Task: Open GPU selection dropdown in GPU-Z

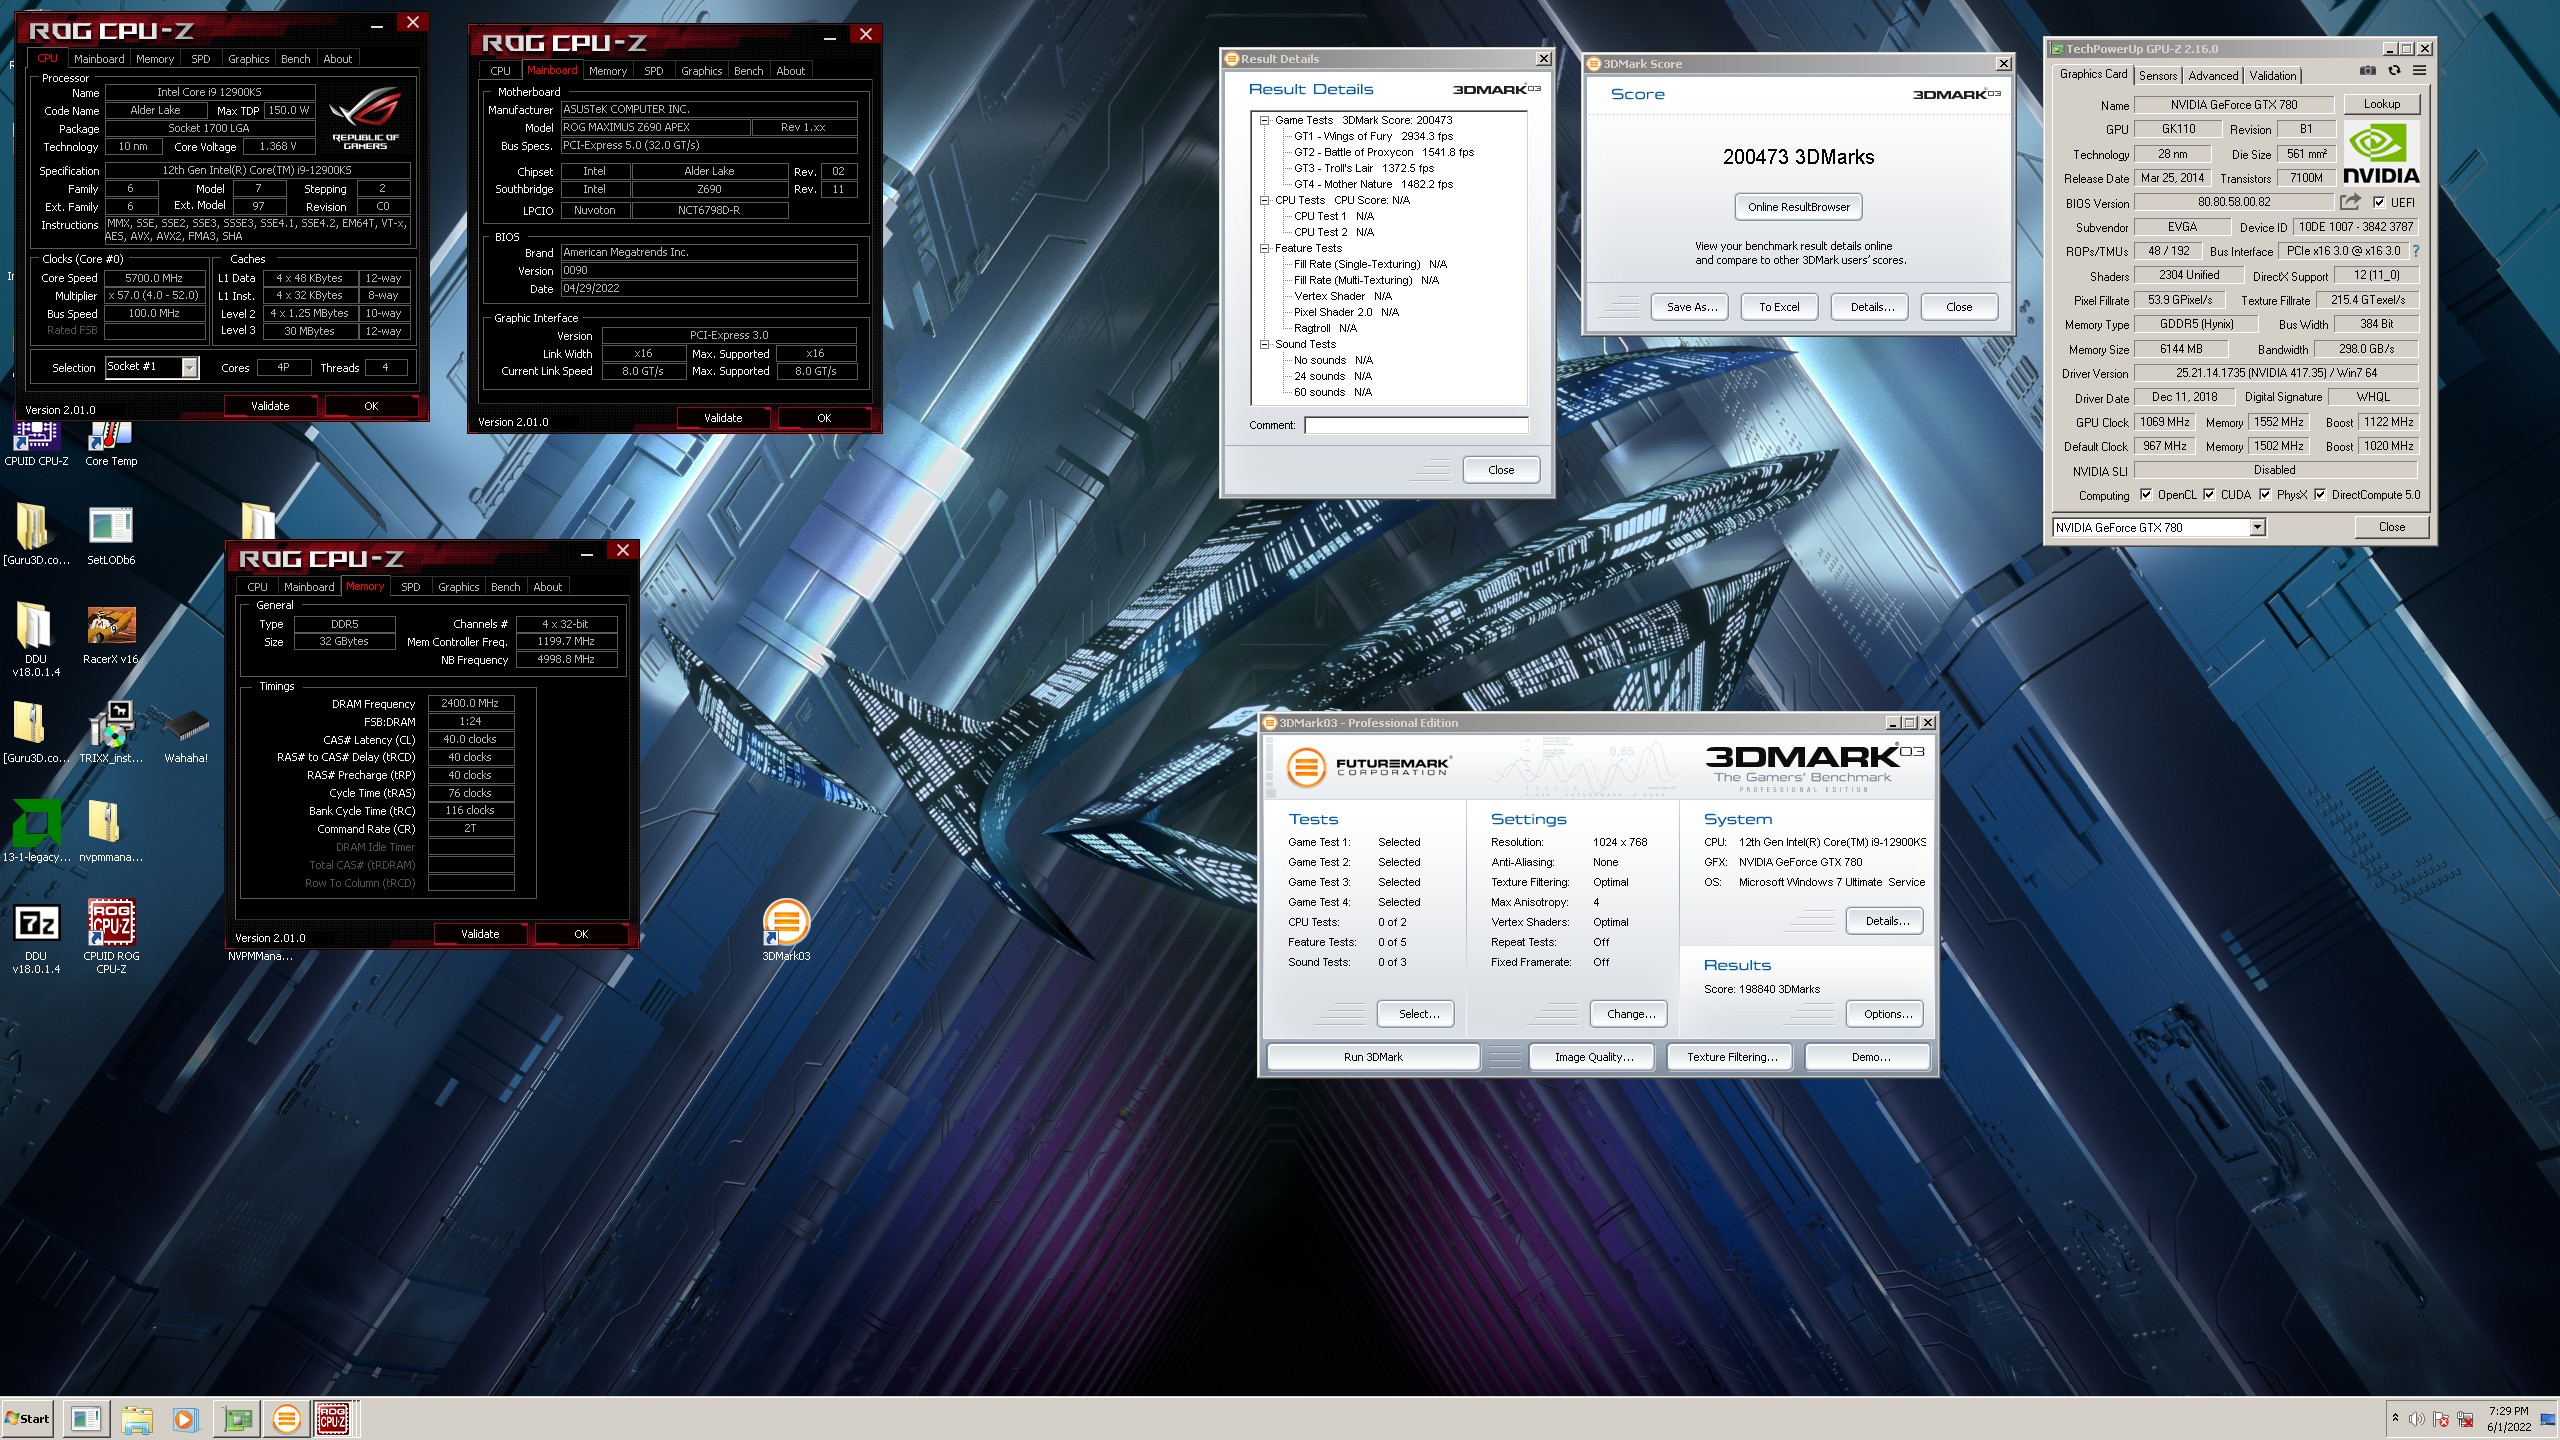Action: [x=2257, y=527]
